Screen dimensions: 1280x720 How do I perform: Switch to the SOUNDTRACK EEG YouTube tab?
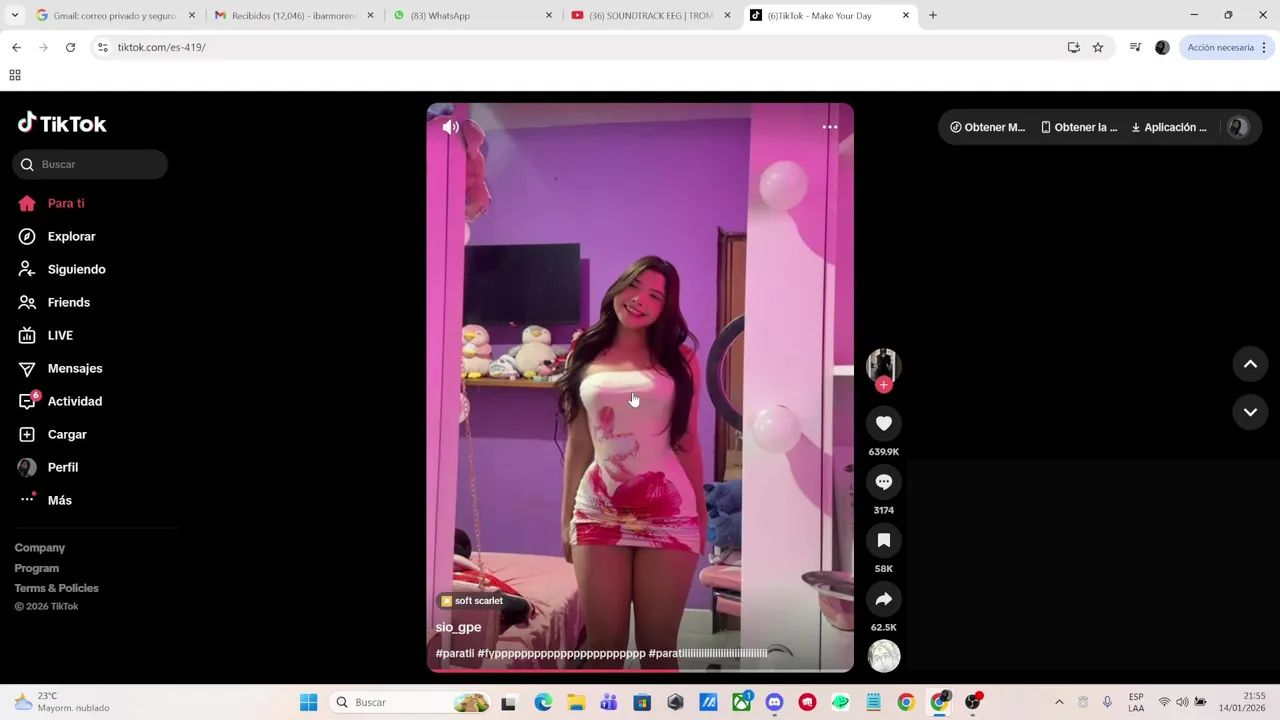(x=652, y=15)
